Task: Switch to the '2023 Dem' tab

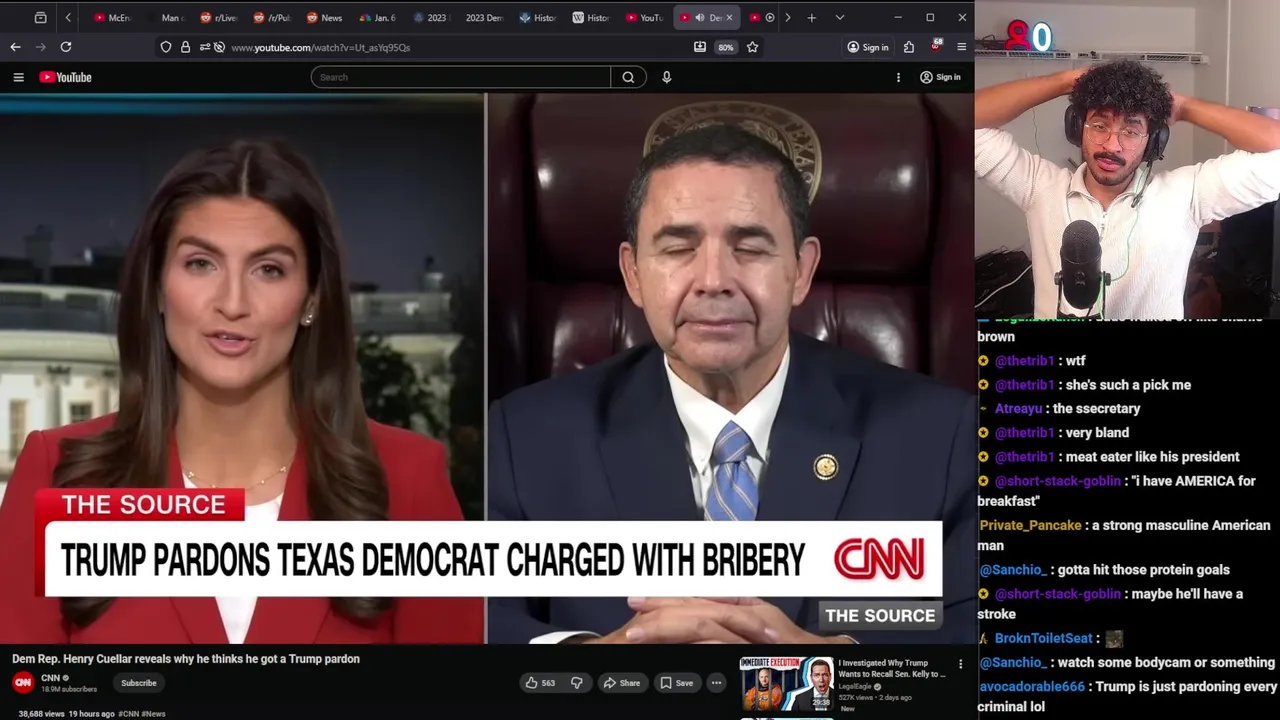Action: 484,17
